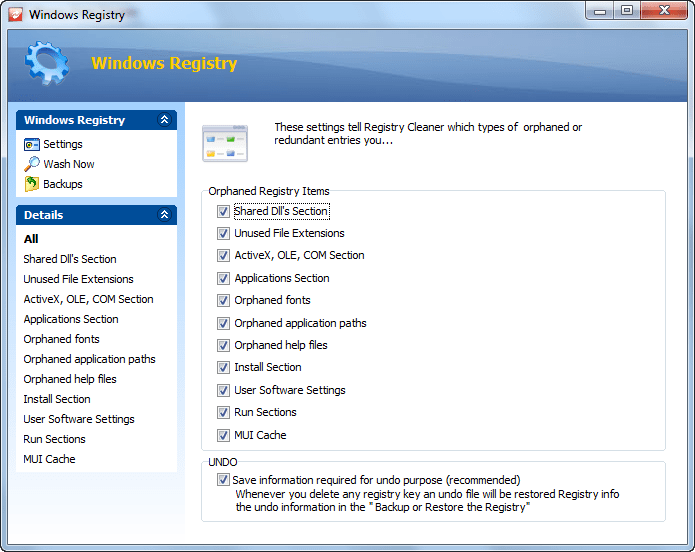
Task: Disable save undo information checkbox
Action: click(x=223, y=480)
